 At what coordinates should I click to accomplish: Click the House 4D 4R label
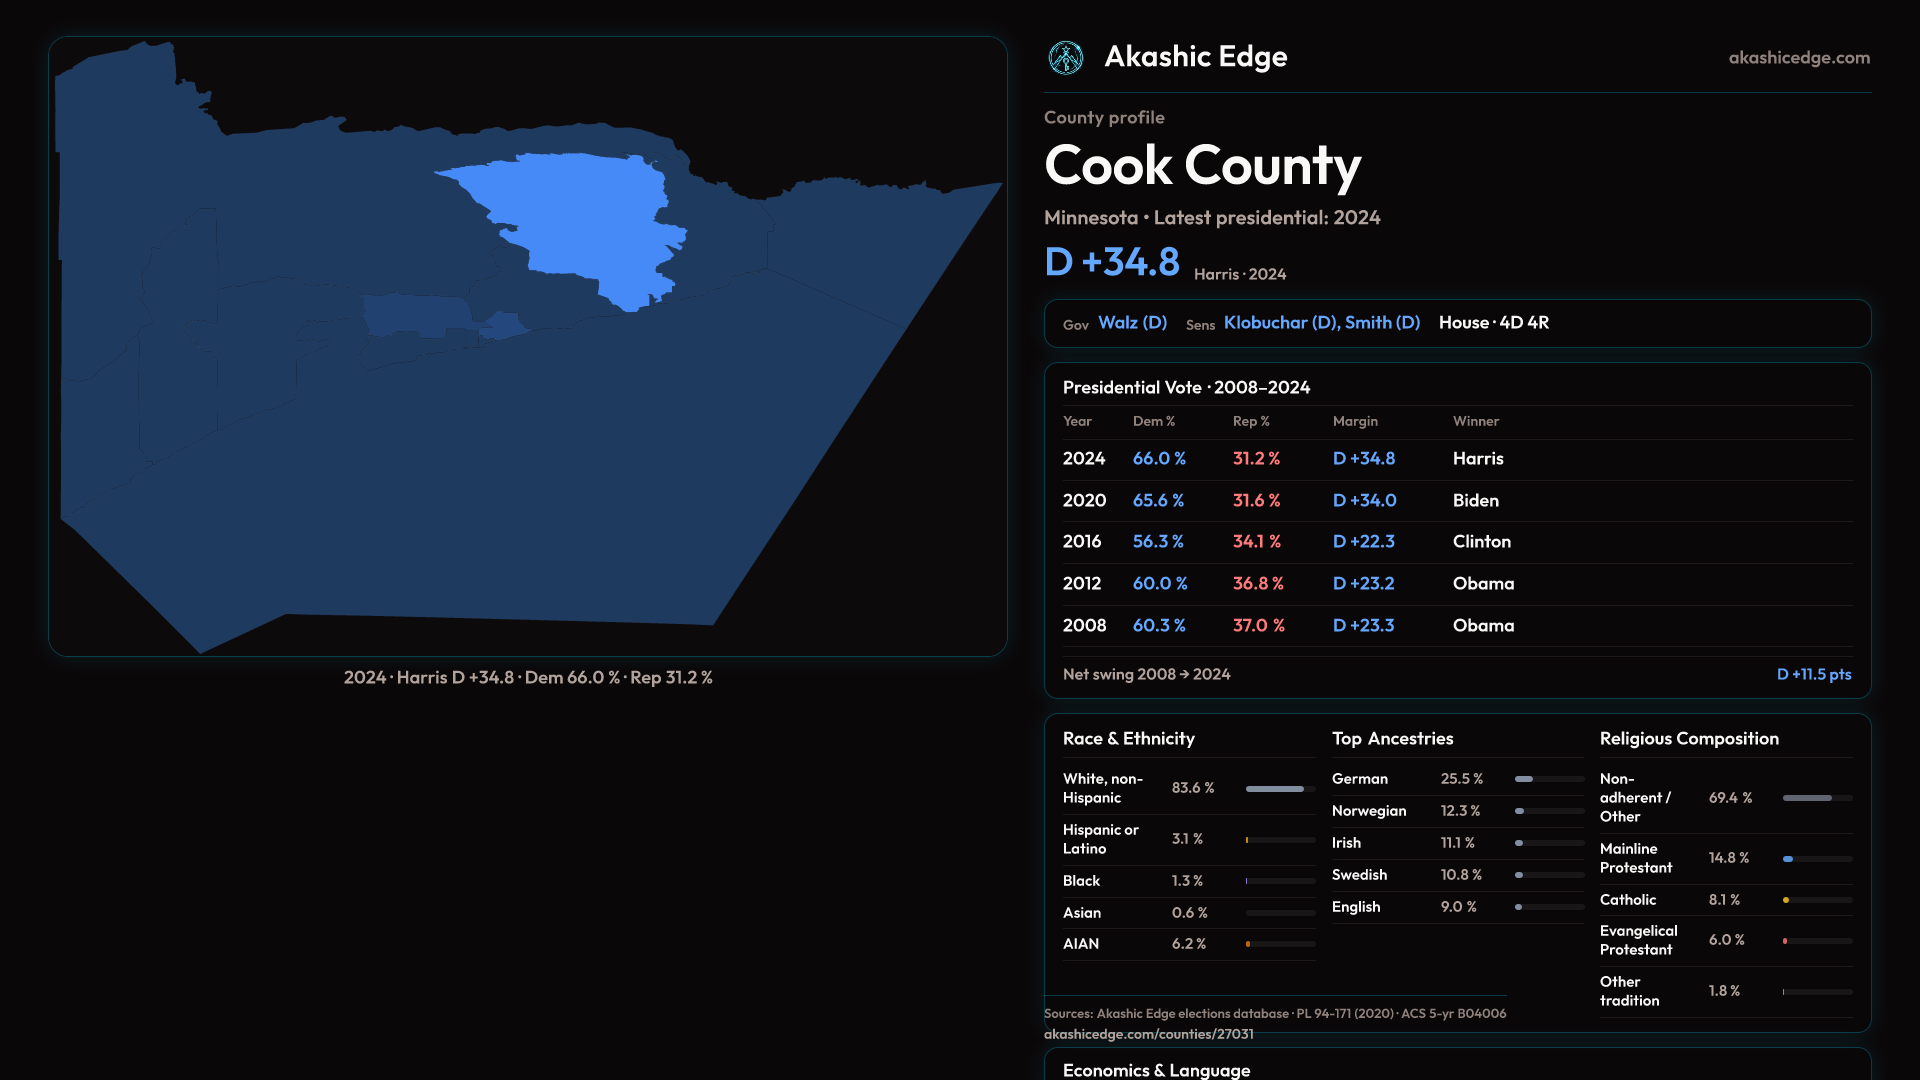(x=1493, y=323)
